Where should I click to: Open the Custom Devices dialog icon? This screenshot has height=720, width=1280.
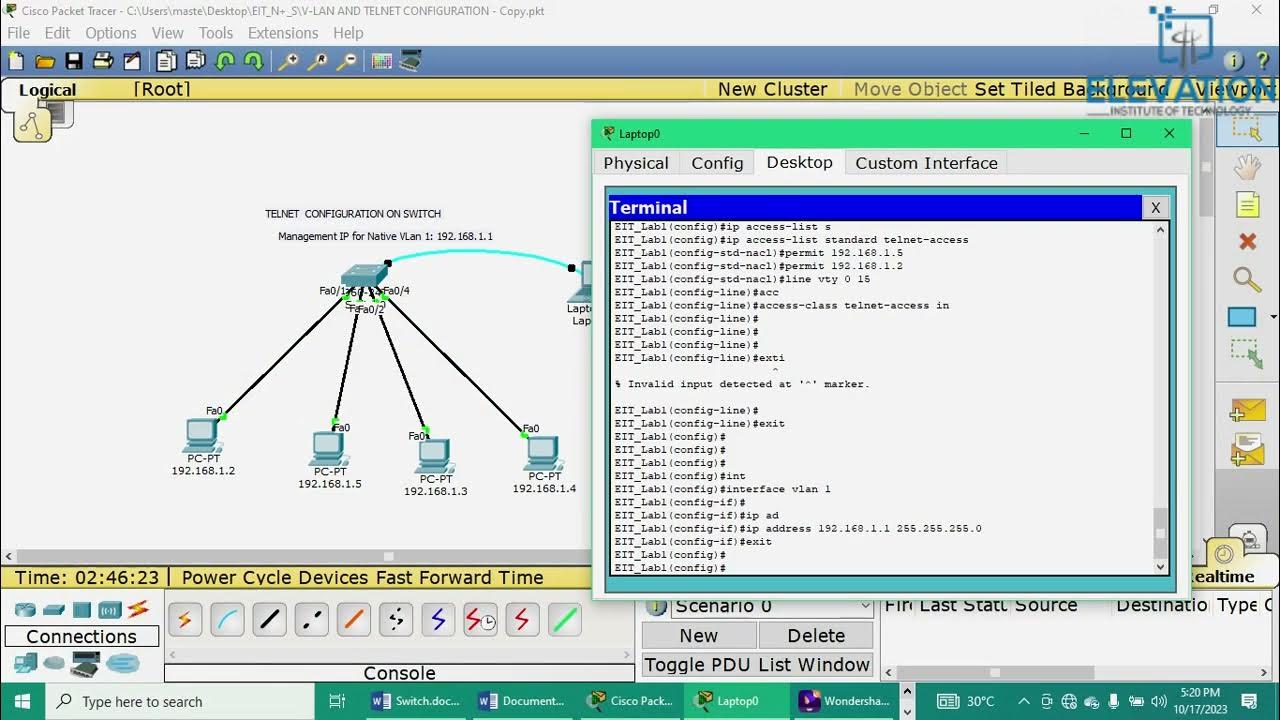point(410,61)
